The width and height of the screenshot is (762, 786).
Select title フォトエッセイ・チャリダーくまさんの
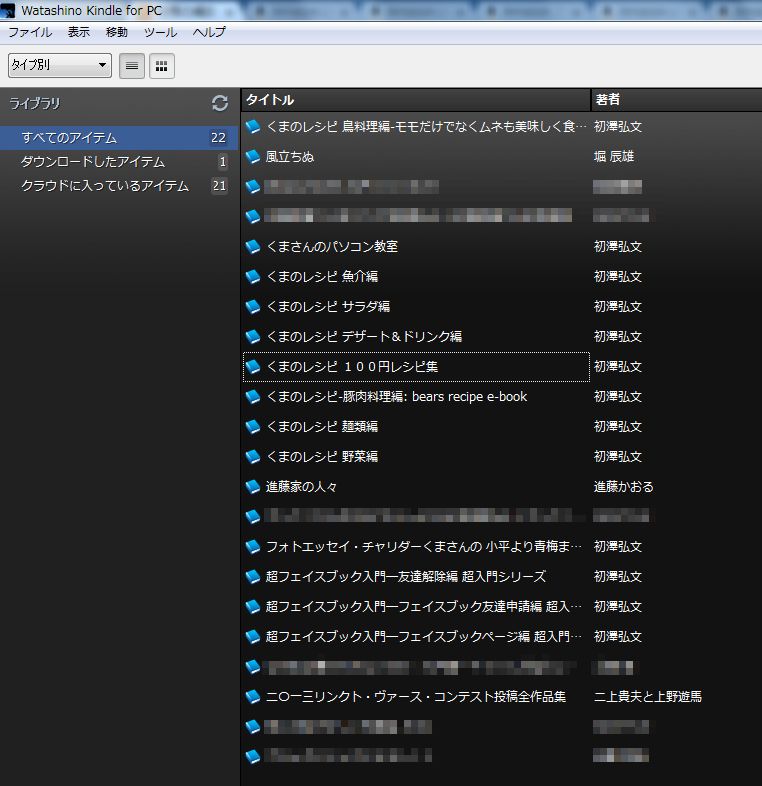coord(424,546)
